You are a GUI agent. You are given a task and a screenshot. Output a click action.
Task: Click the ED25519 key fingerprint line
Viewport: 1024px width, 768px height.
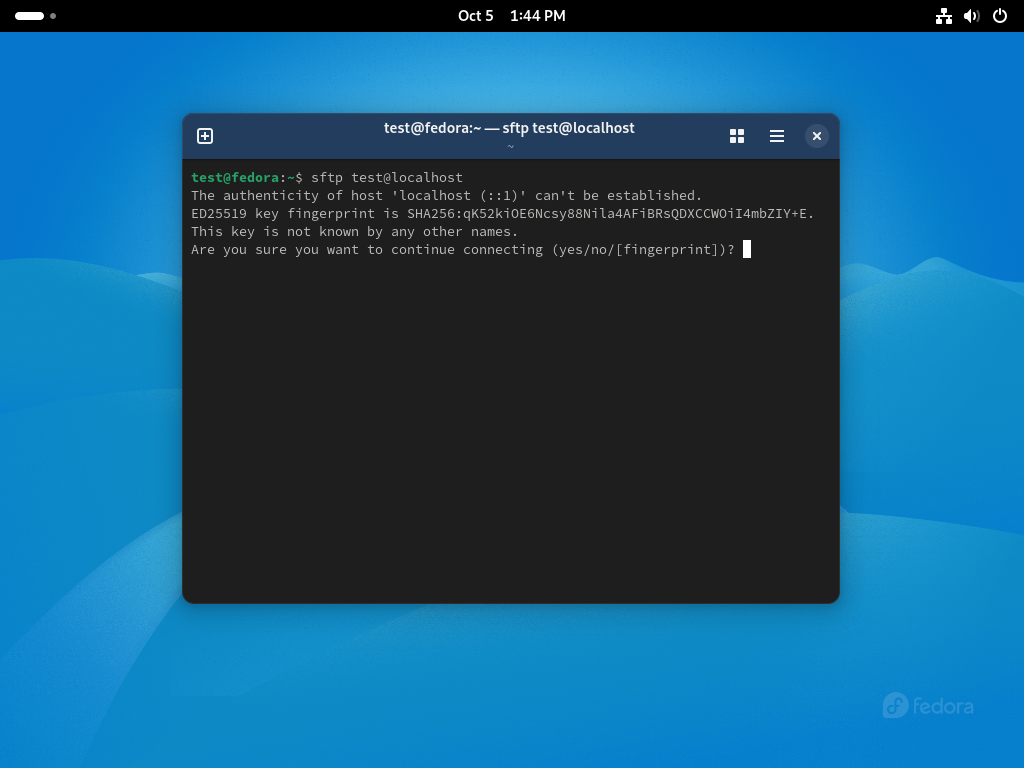pos(502,214)
